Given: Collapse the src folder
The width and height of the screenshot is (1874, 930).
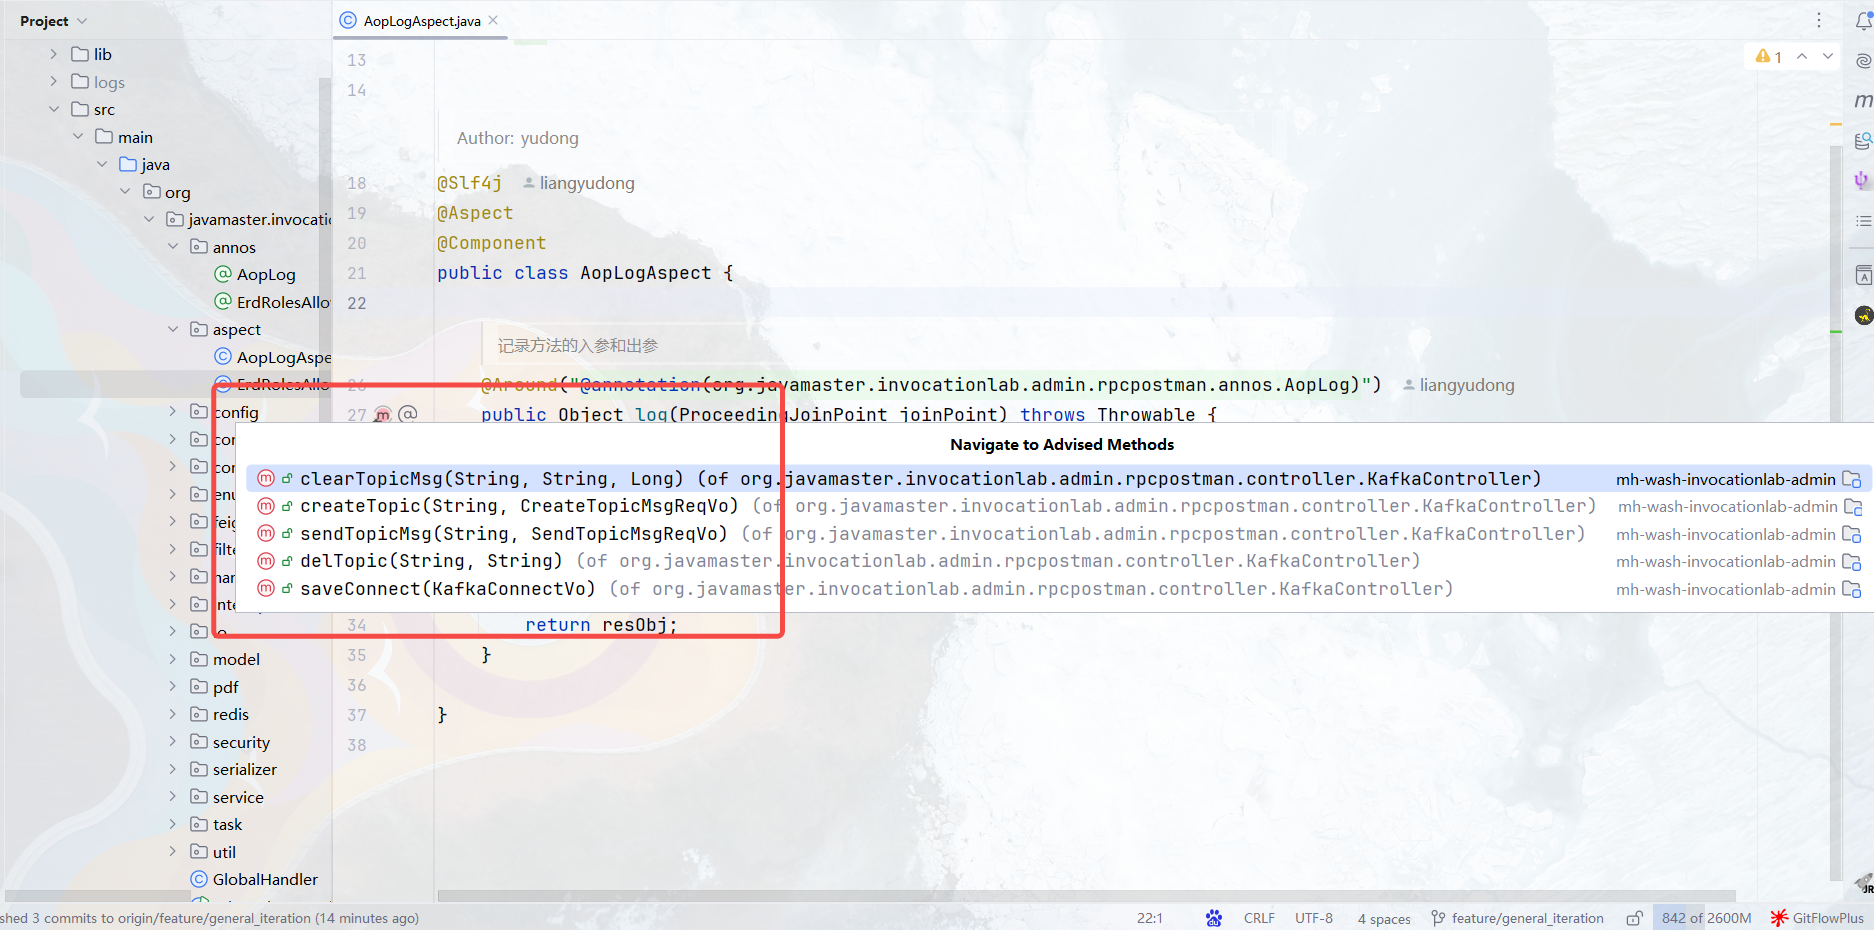Looking at the screenshot, I should coord(53,109).
